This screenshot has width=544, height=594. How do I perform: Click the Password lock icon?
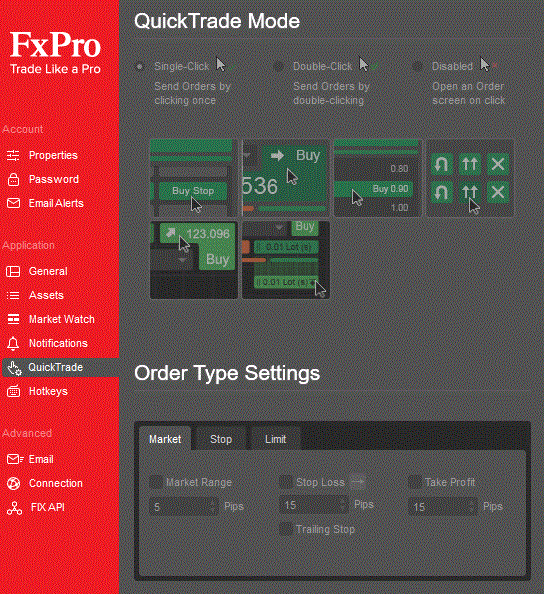pyautogui.click(x=13, y=179)
